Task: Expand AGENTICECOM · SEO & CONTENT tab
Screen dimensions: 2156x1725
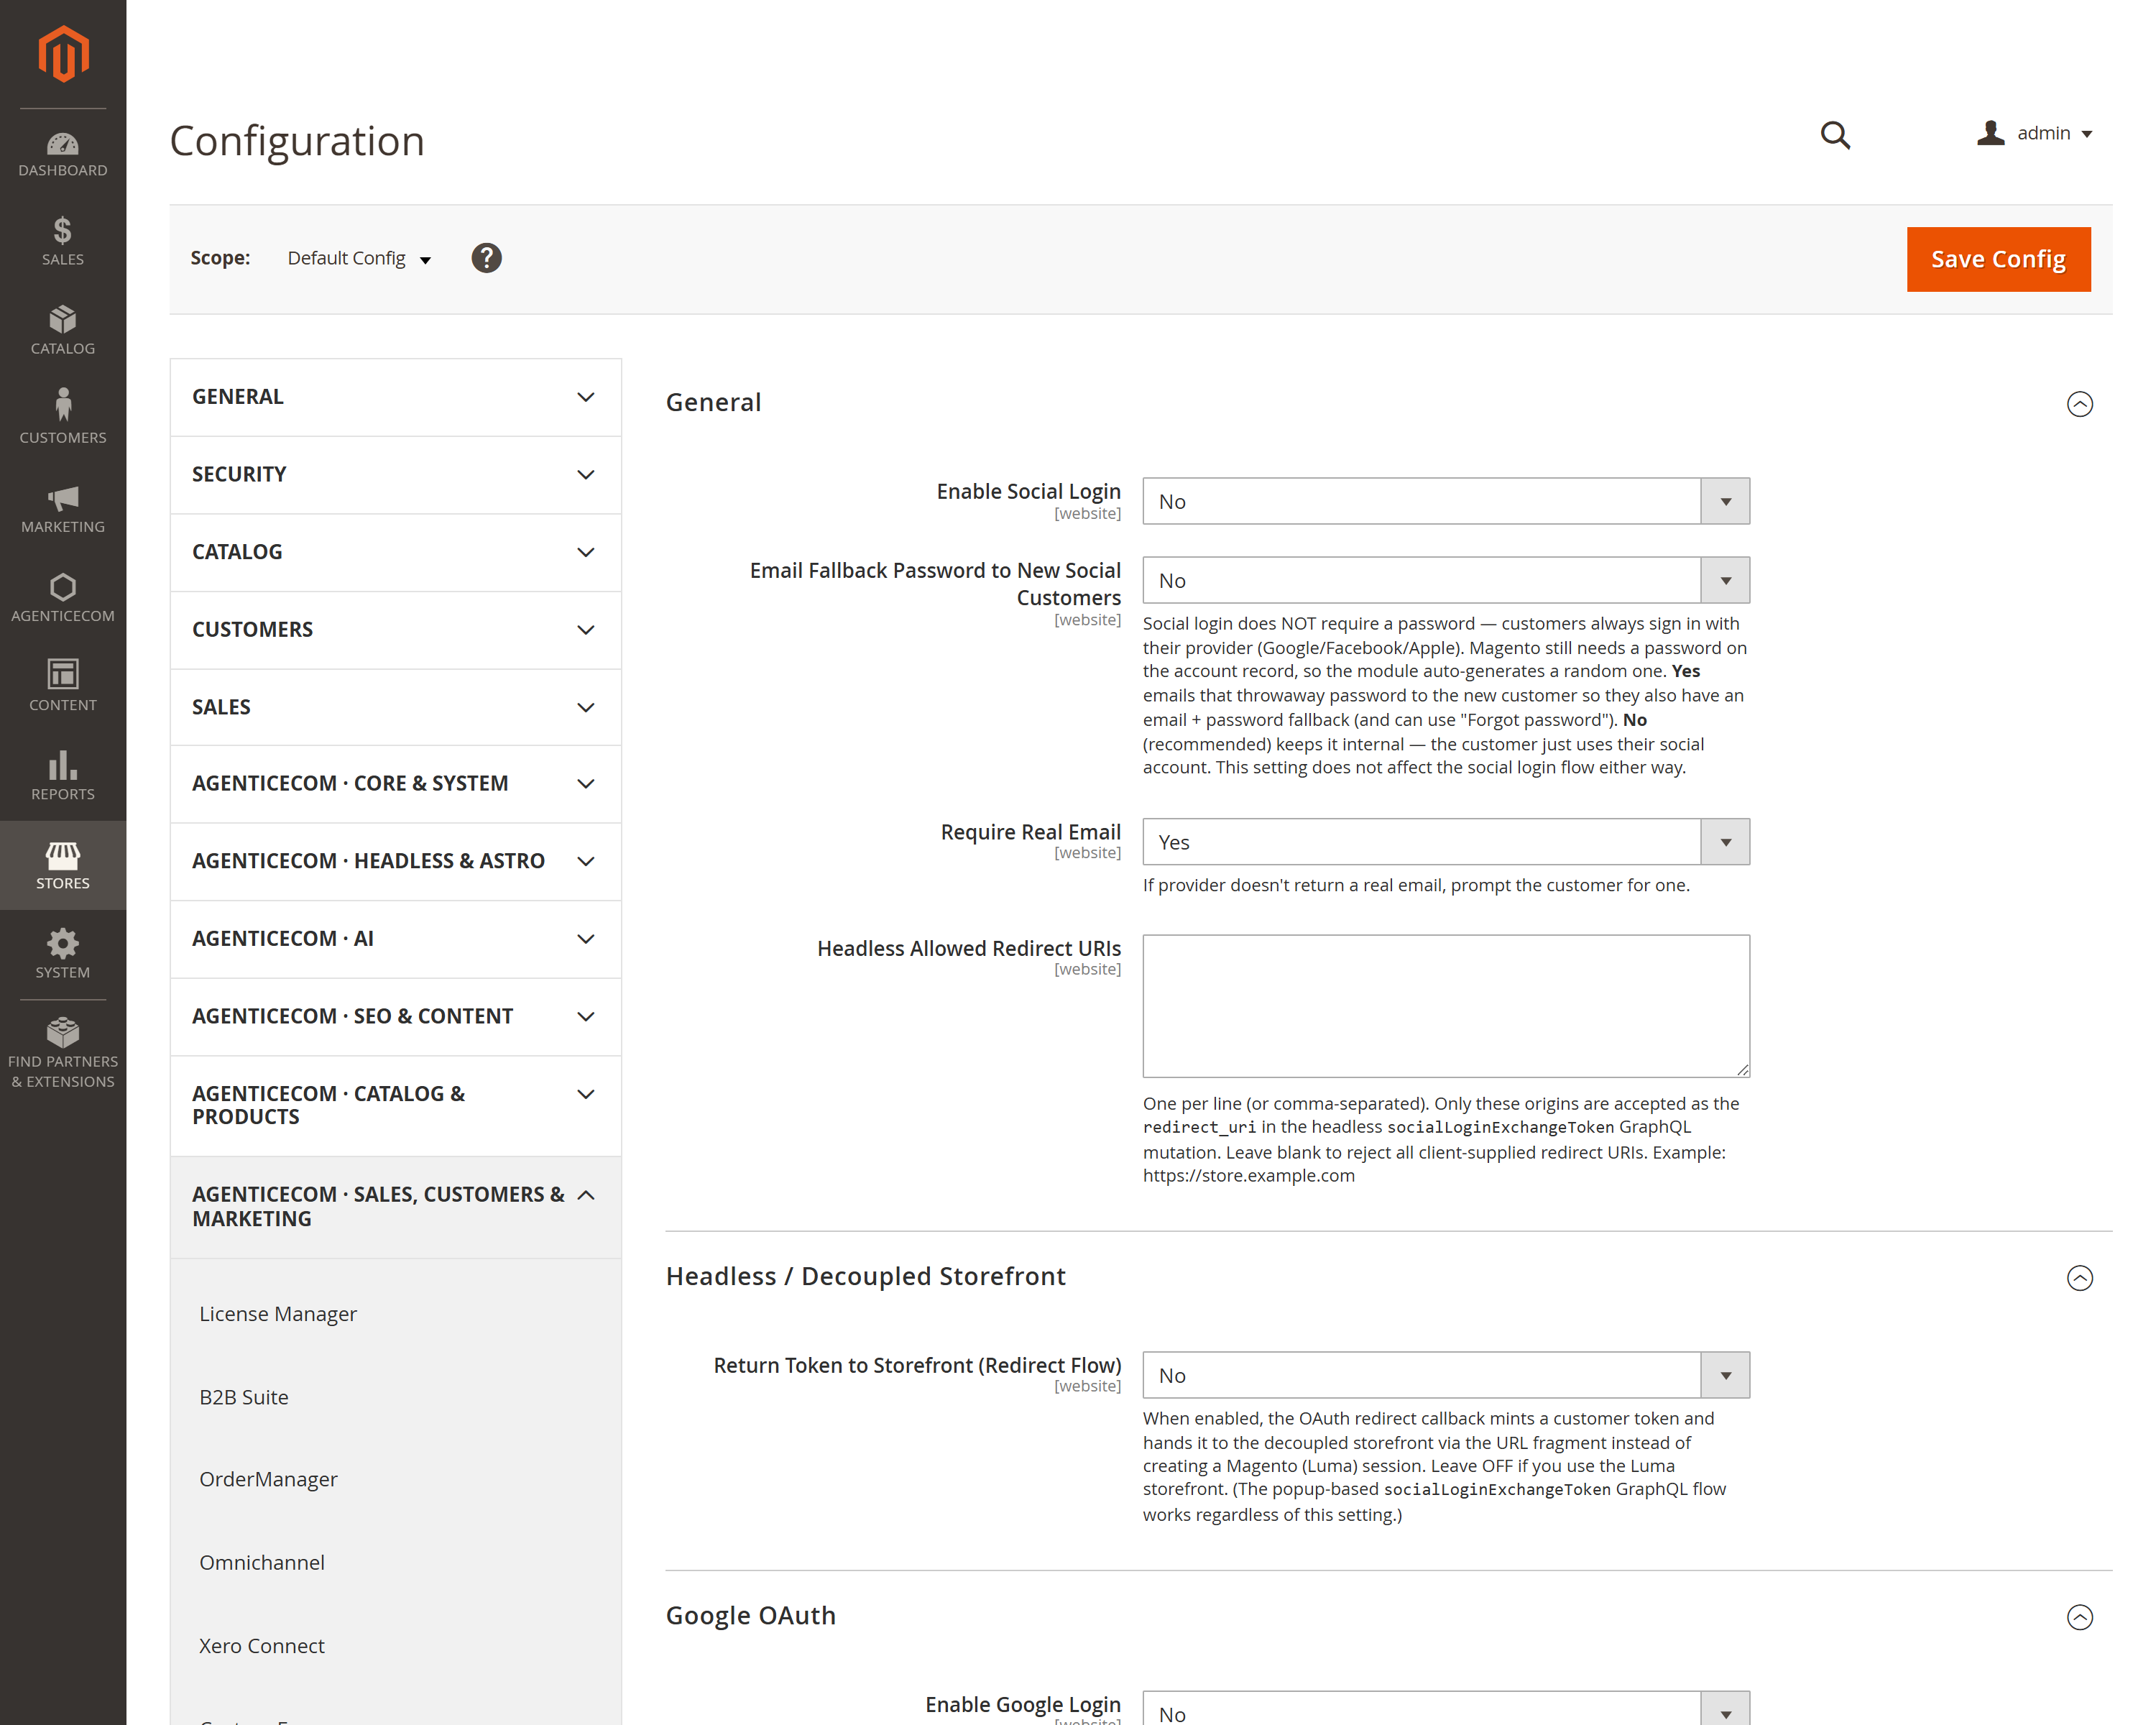Action: (x=396, y=1017)
